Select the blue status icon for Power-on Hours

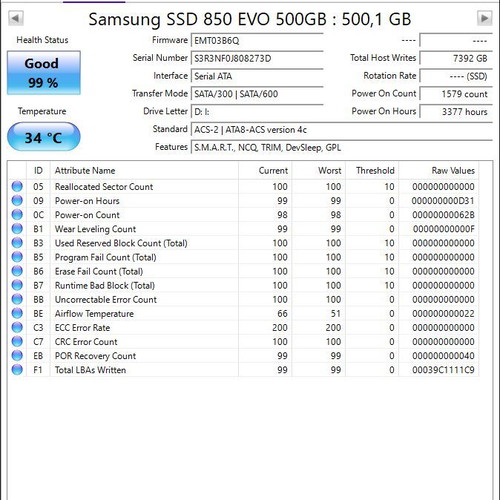[x=17, y=200]
